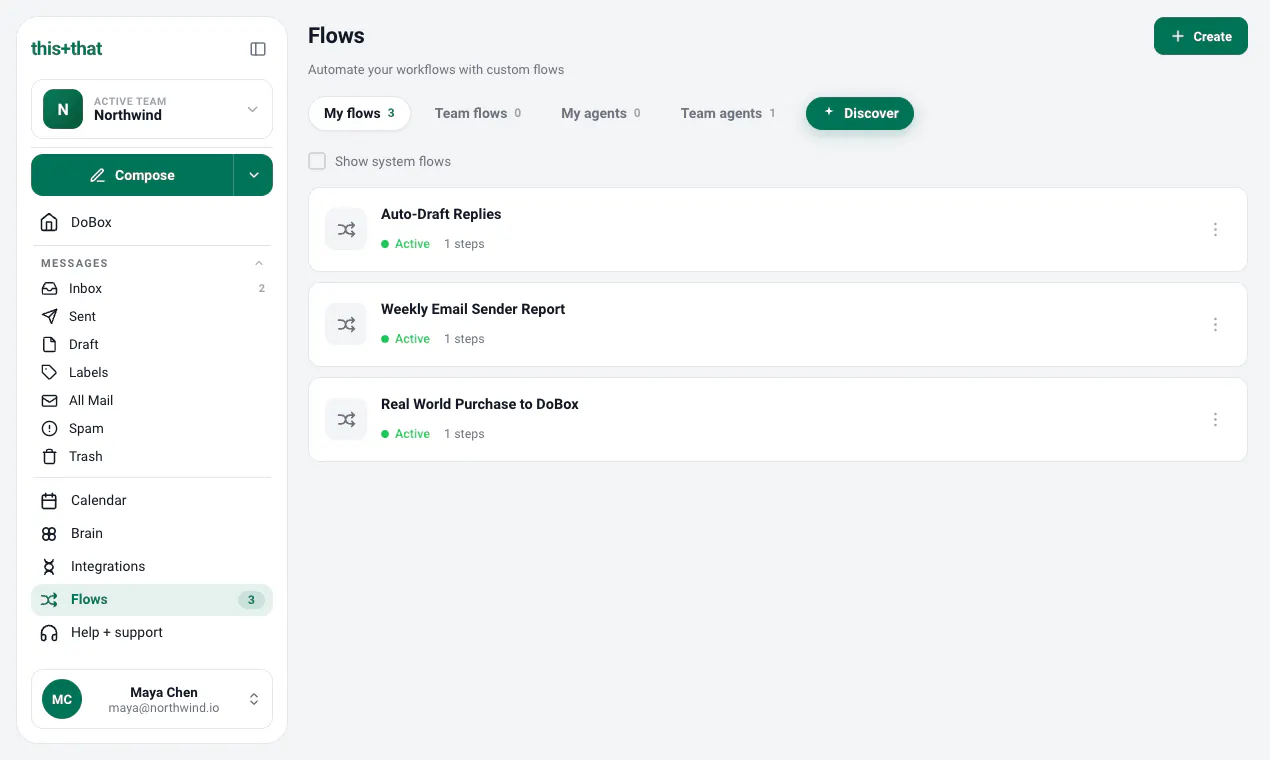Open the Labels tag icon
This screenshot has height=760, width=1270.
tap(49, 372)
